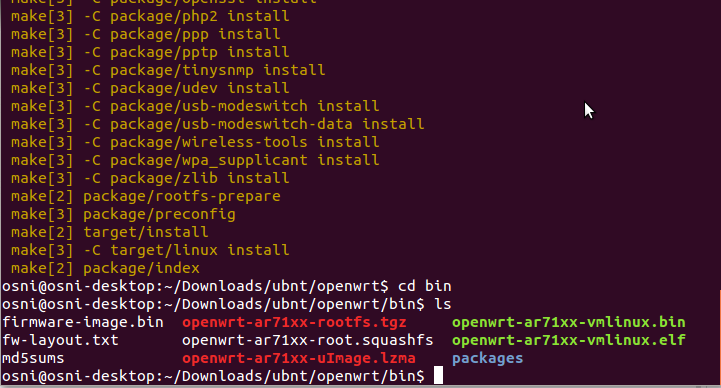Click openwrt-ar71xx-root.squashfs file name
This screenshot has height=388, width=721.
pos(308,340)
